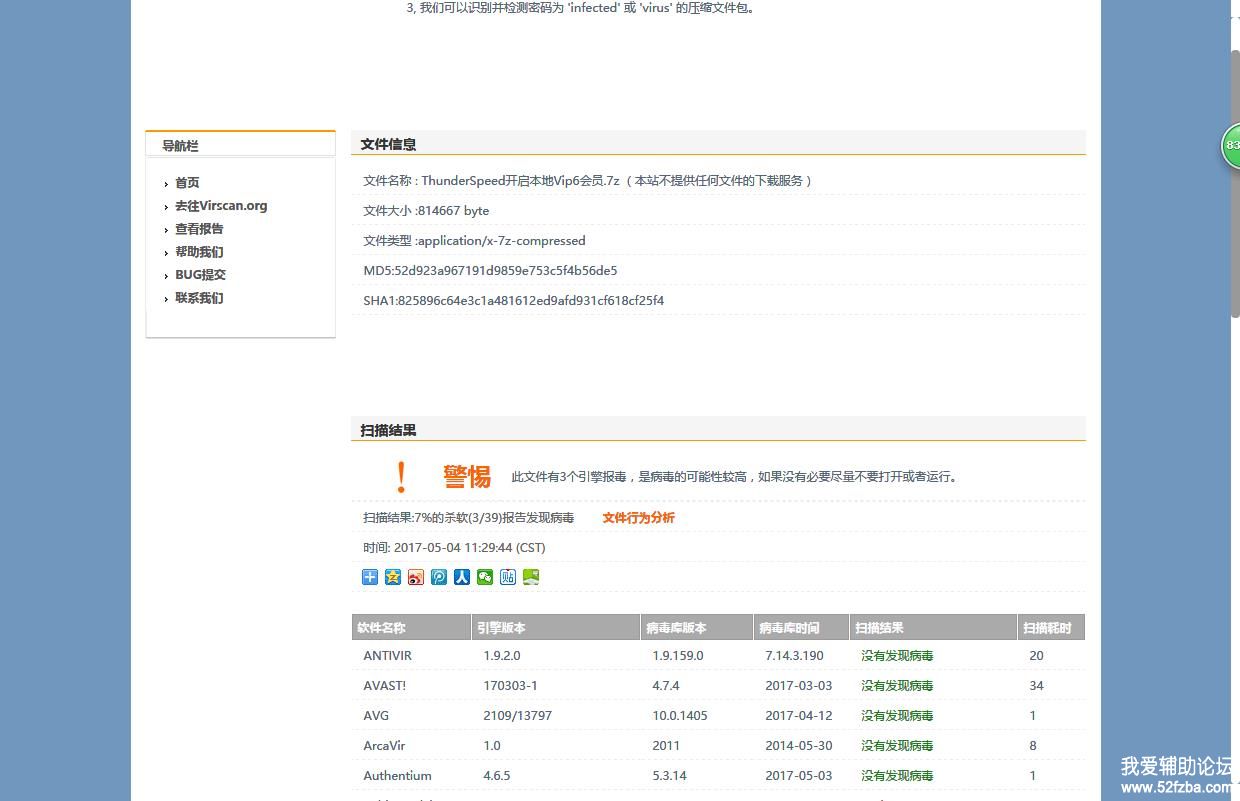Screen dimensions: 1240x801
Task: Go to 首页 in the navigation bar
Action: (187, 183)
